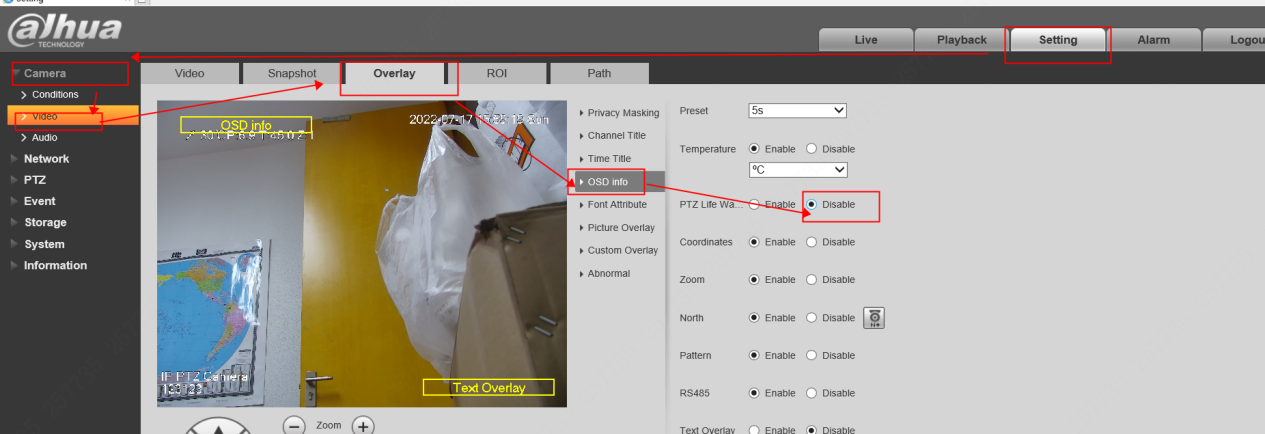Enable the North overlay
This screenshot has width=1265, height=434.
pyautogui.click(x=754, y=318)
